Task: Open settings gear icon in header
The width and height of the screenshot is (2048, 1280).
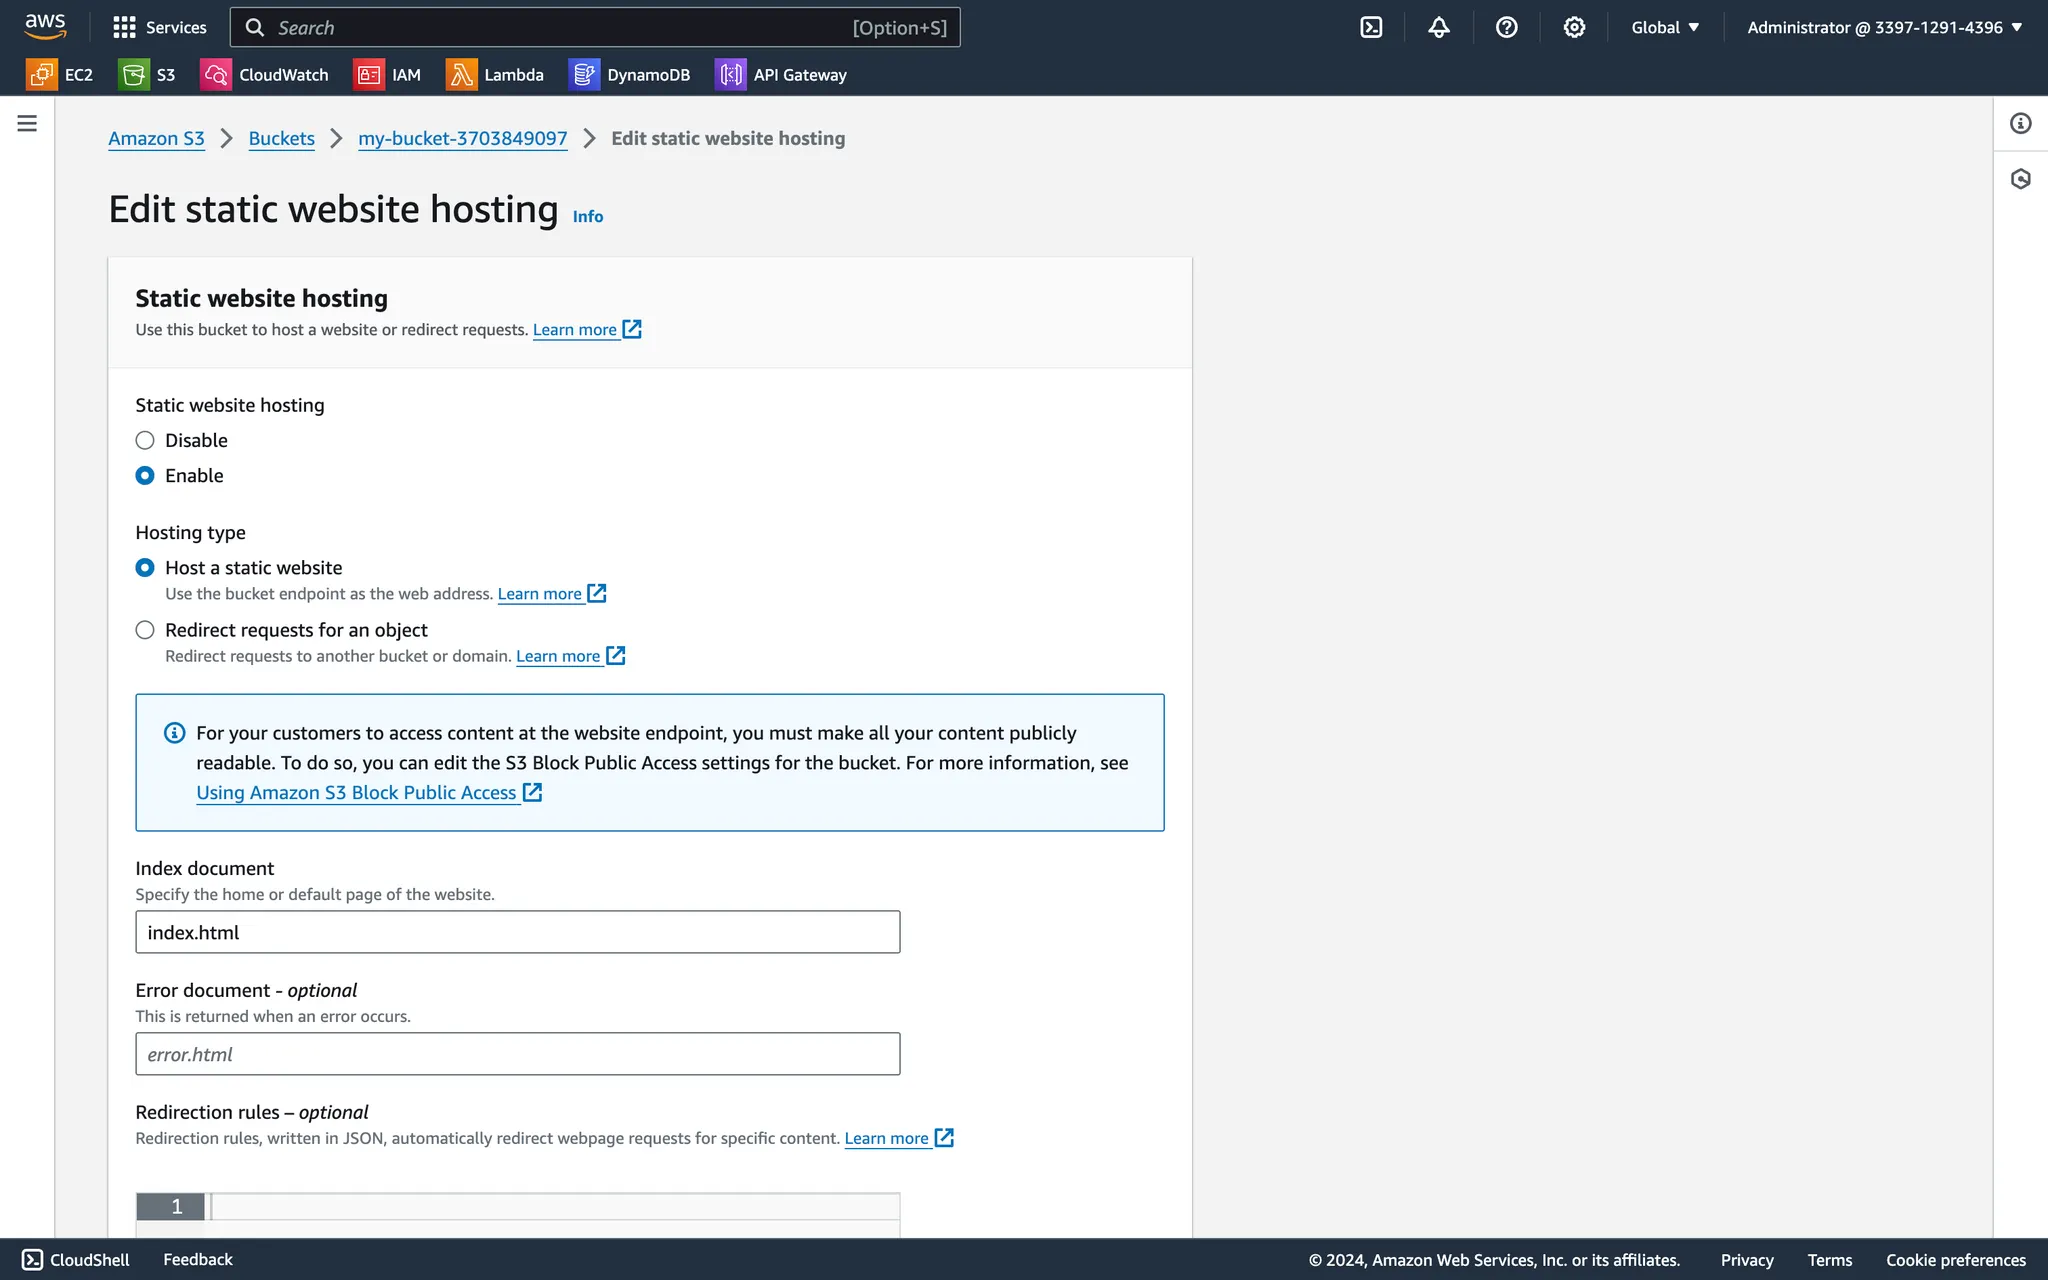Action: click(x=1574, y=28)
